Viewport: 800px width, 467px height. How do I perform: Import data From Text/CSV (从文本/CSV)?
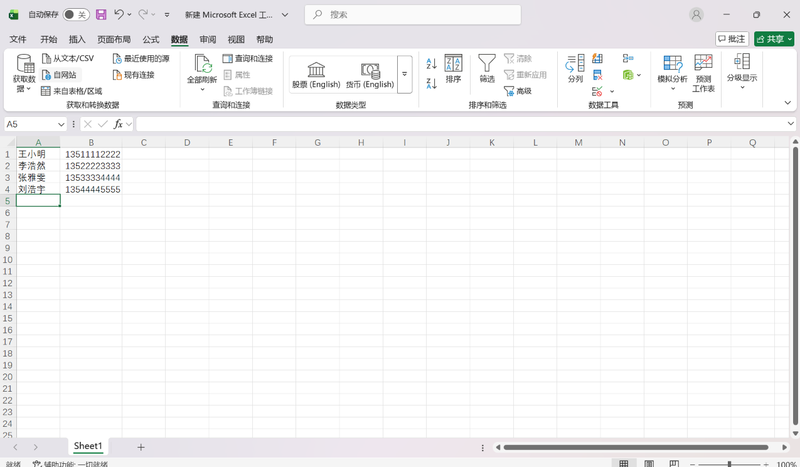[x=68, y=58]
